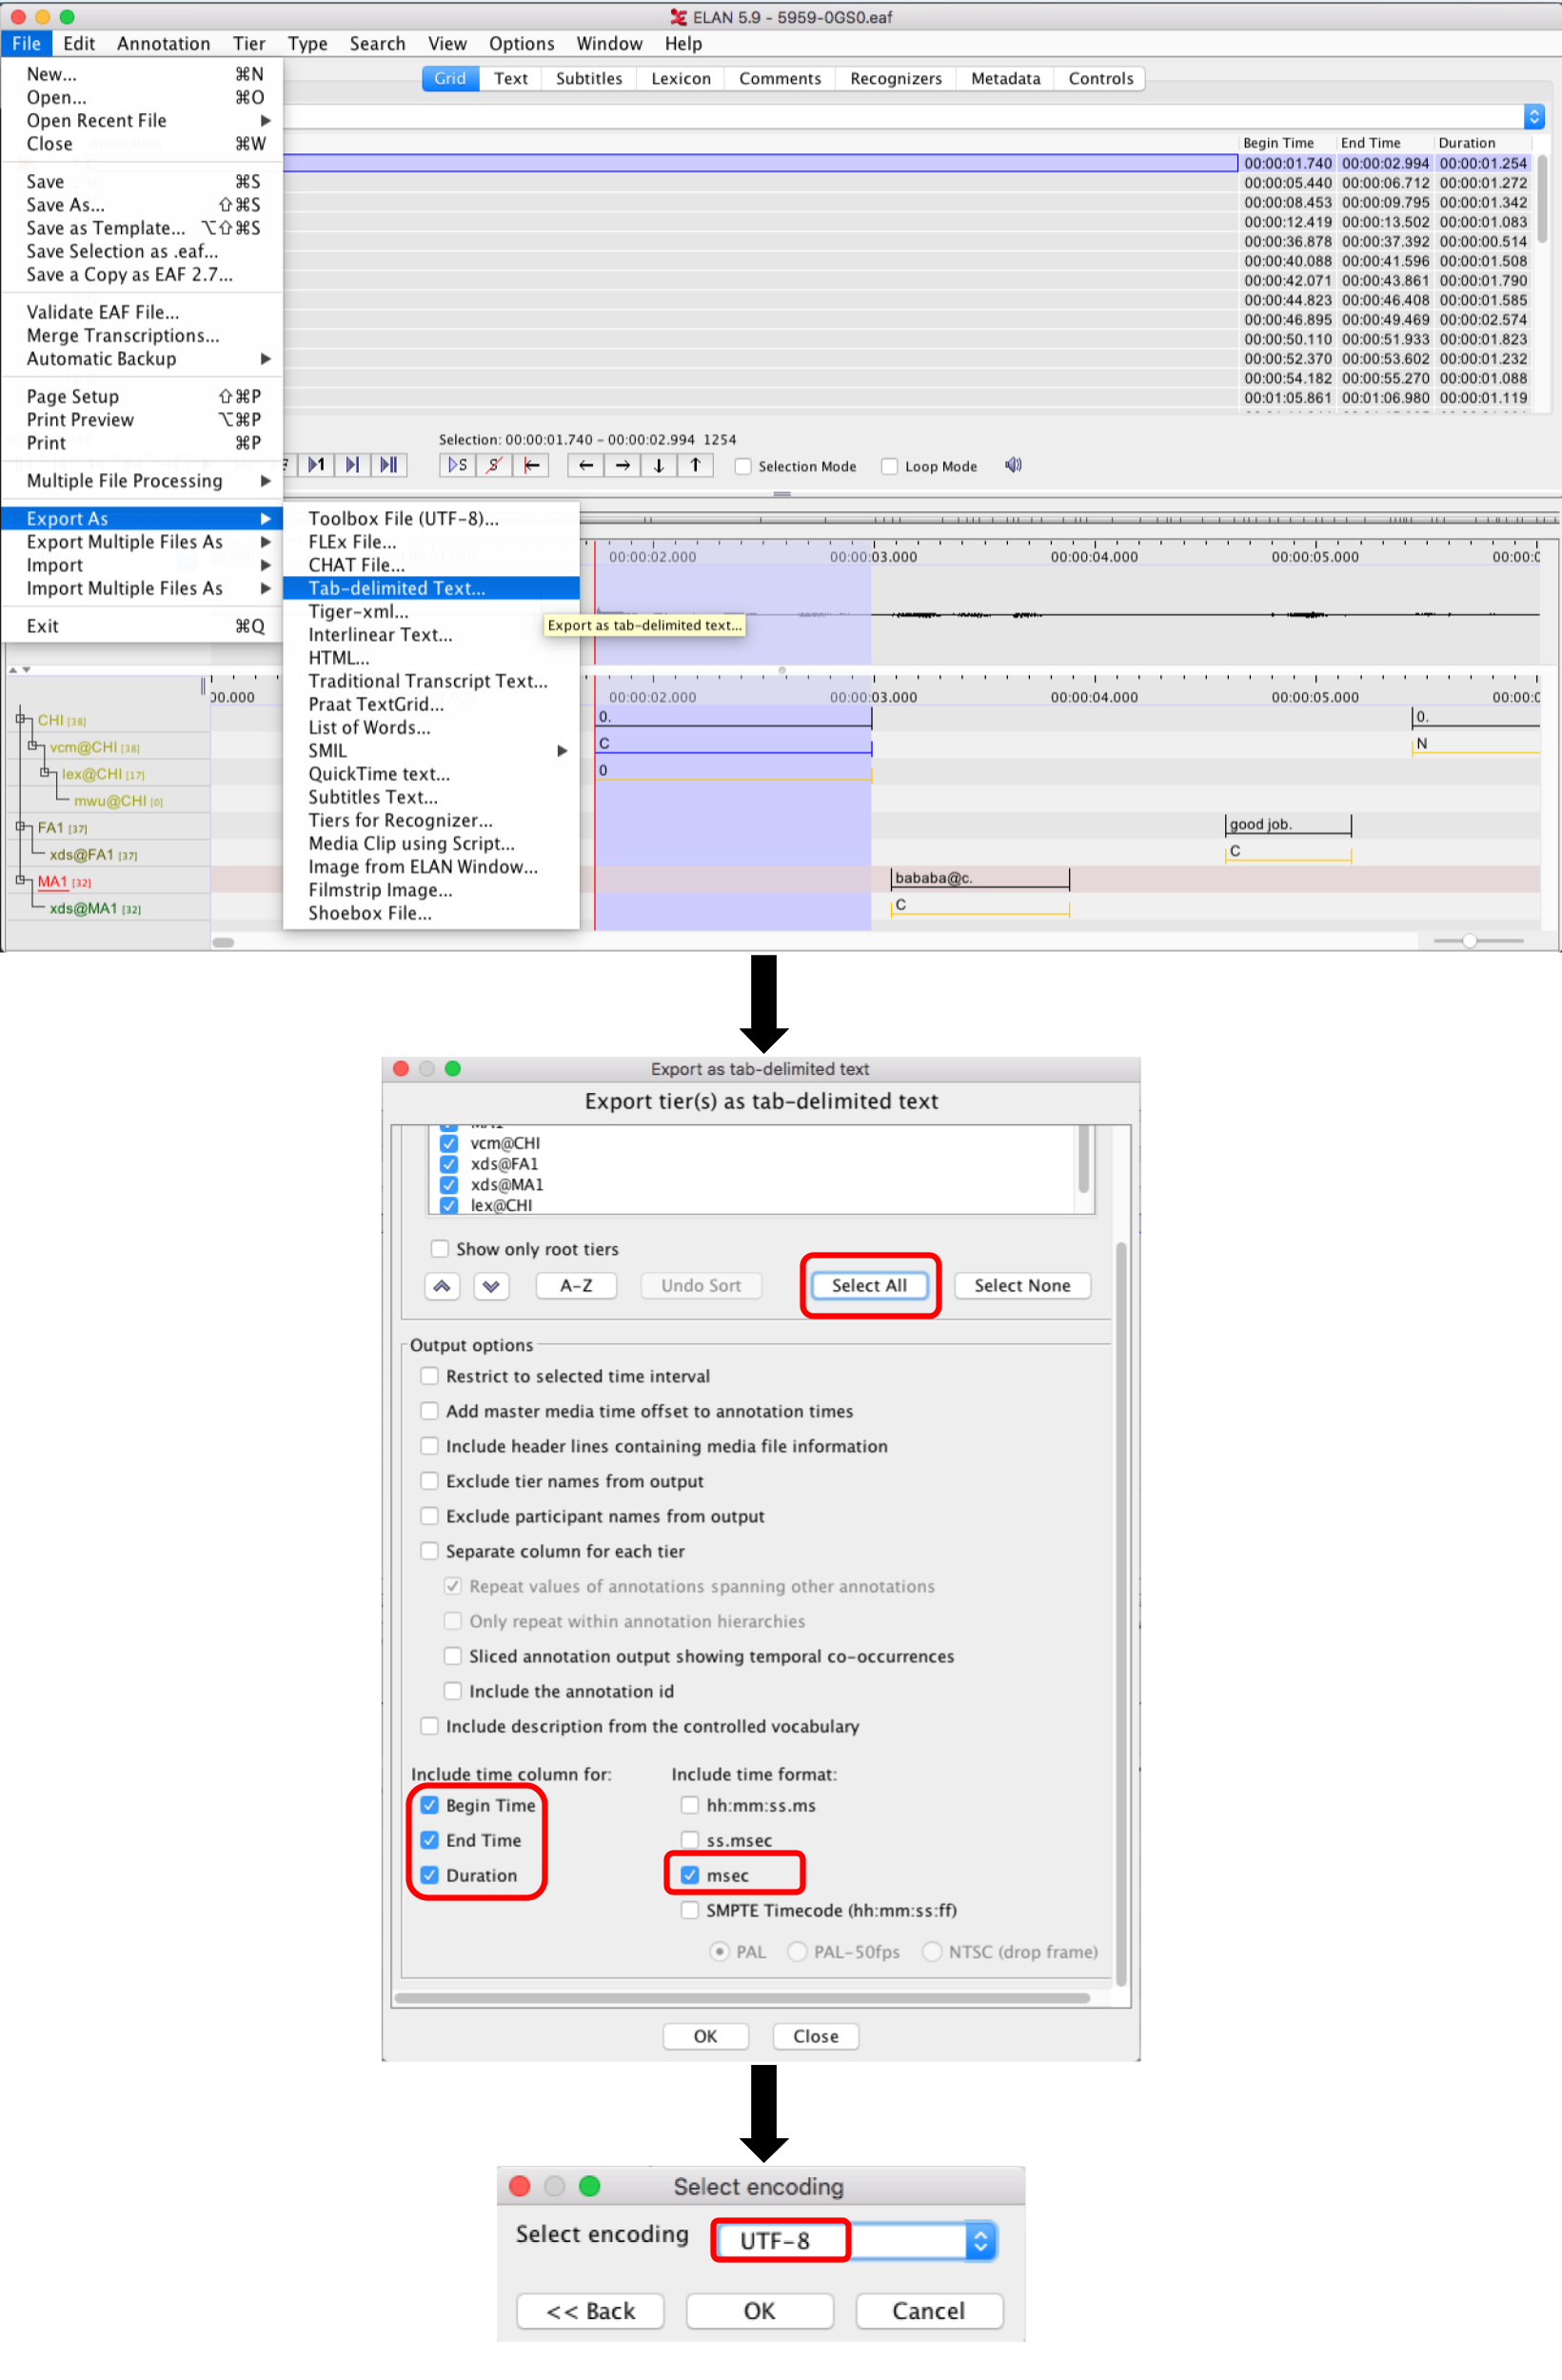The height and width of the screenshot is (2380, 1562).
Task: Expand Export Multiple Files As submenu
Action: pos(265,542)
